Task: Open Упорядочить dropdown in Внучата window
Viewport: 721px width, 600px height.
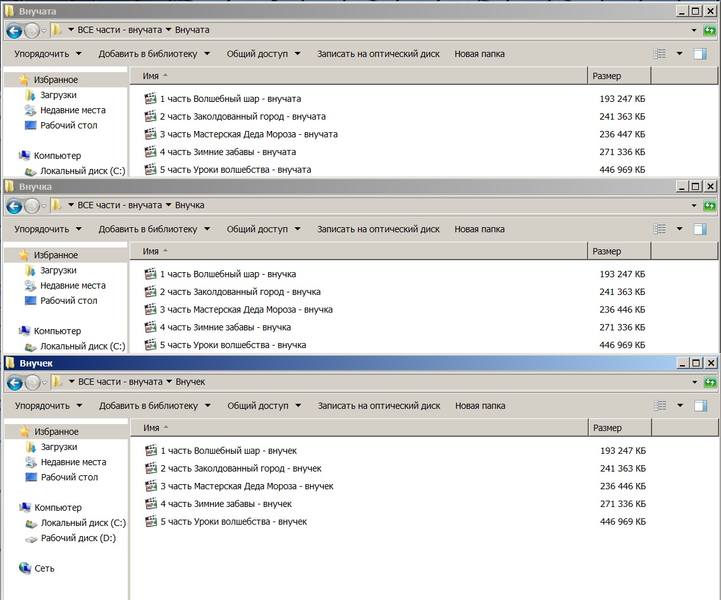Action: coord(48,54)
